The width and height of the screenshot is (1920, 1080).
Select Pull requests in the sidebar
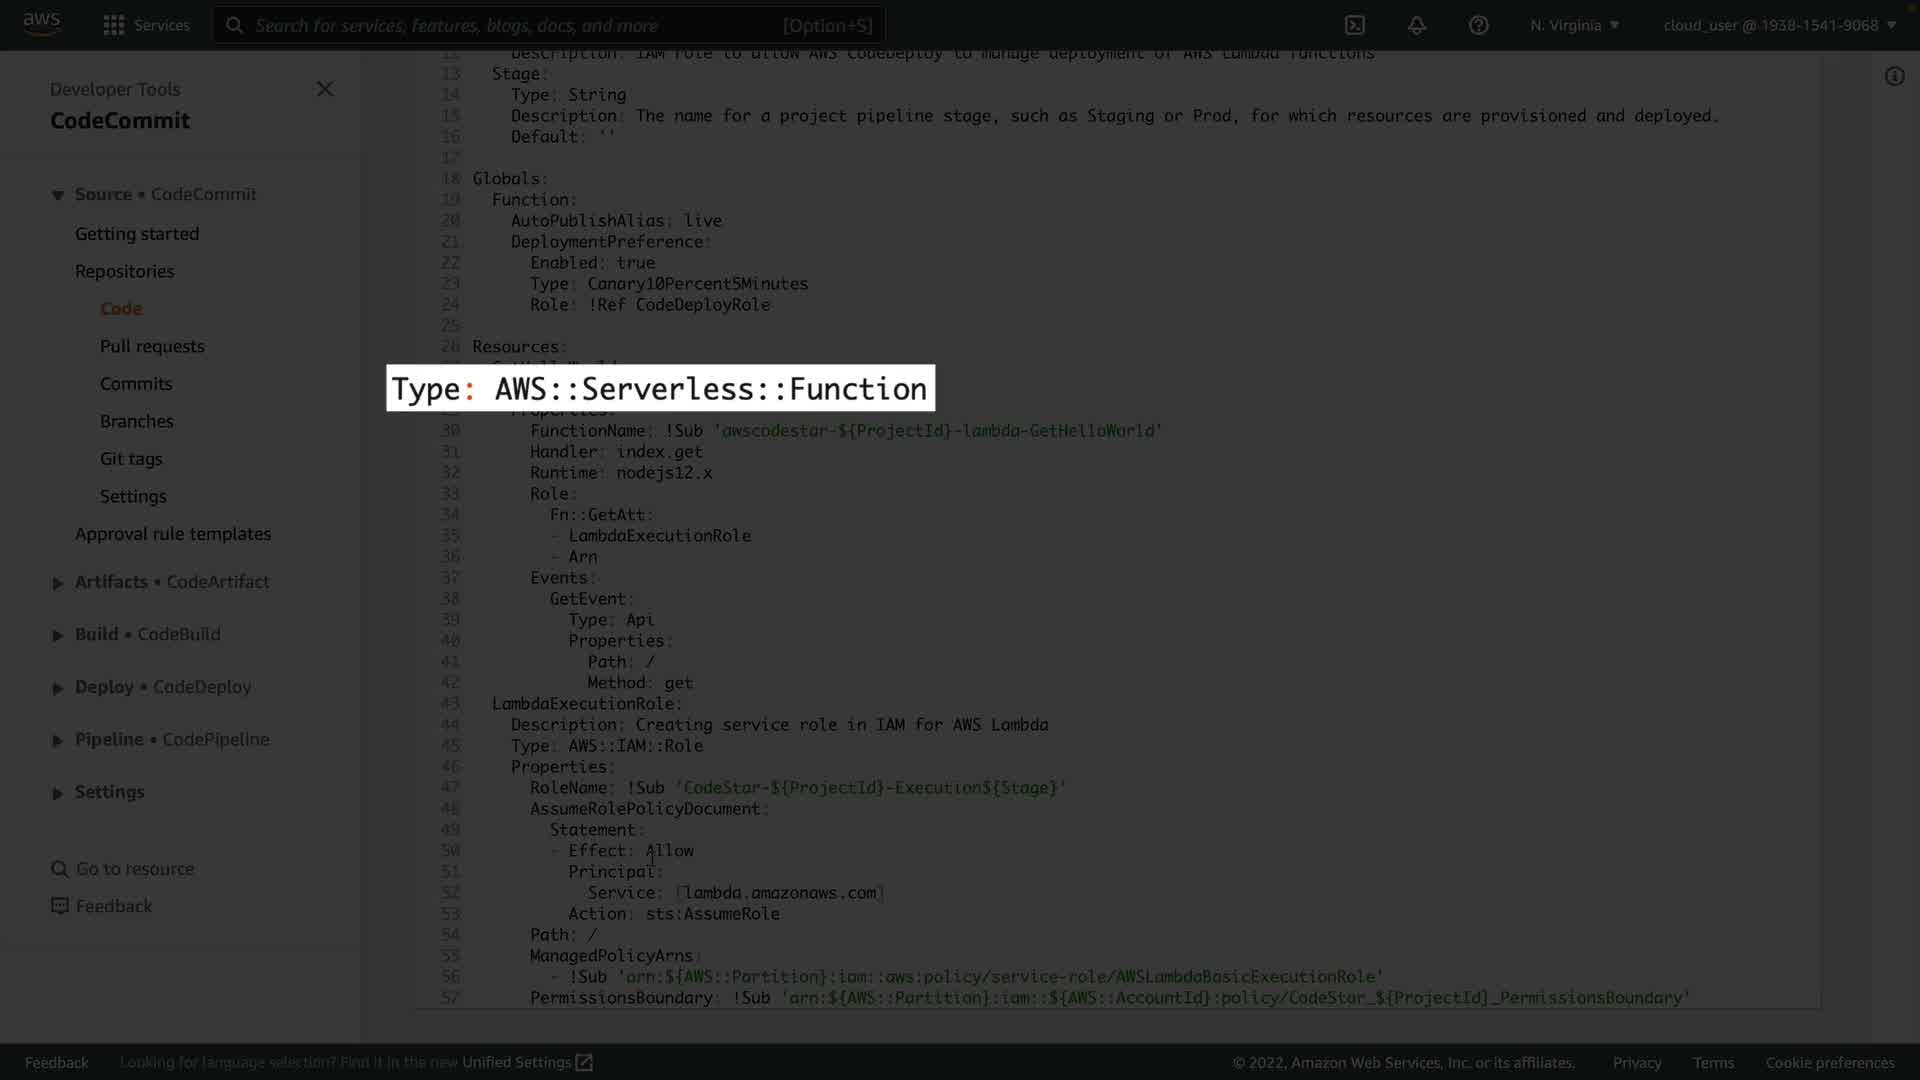(x=152, y=346)
